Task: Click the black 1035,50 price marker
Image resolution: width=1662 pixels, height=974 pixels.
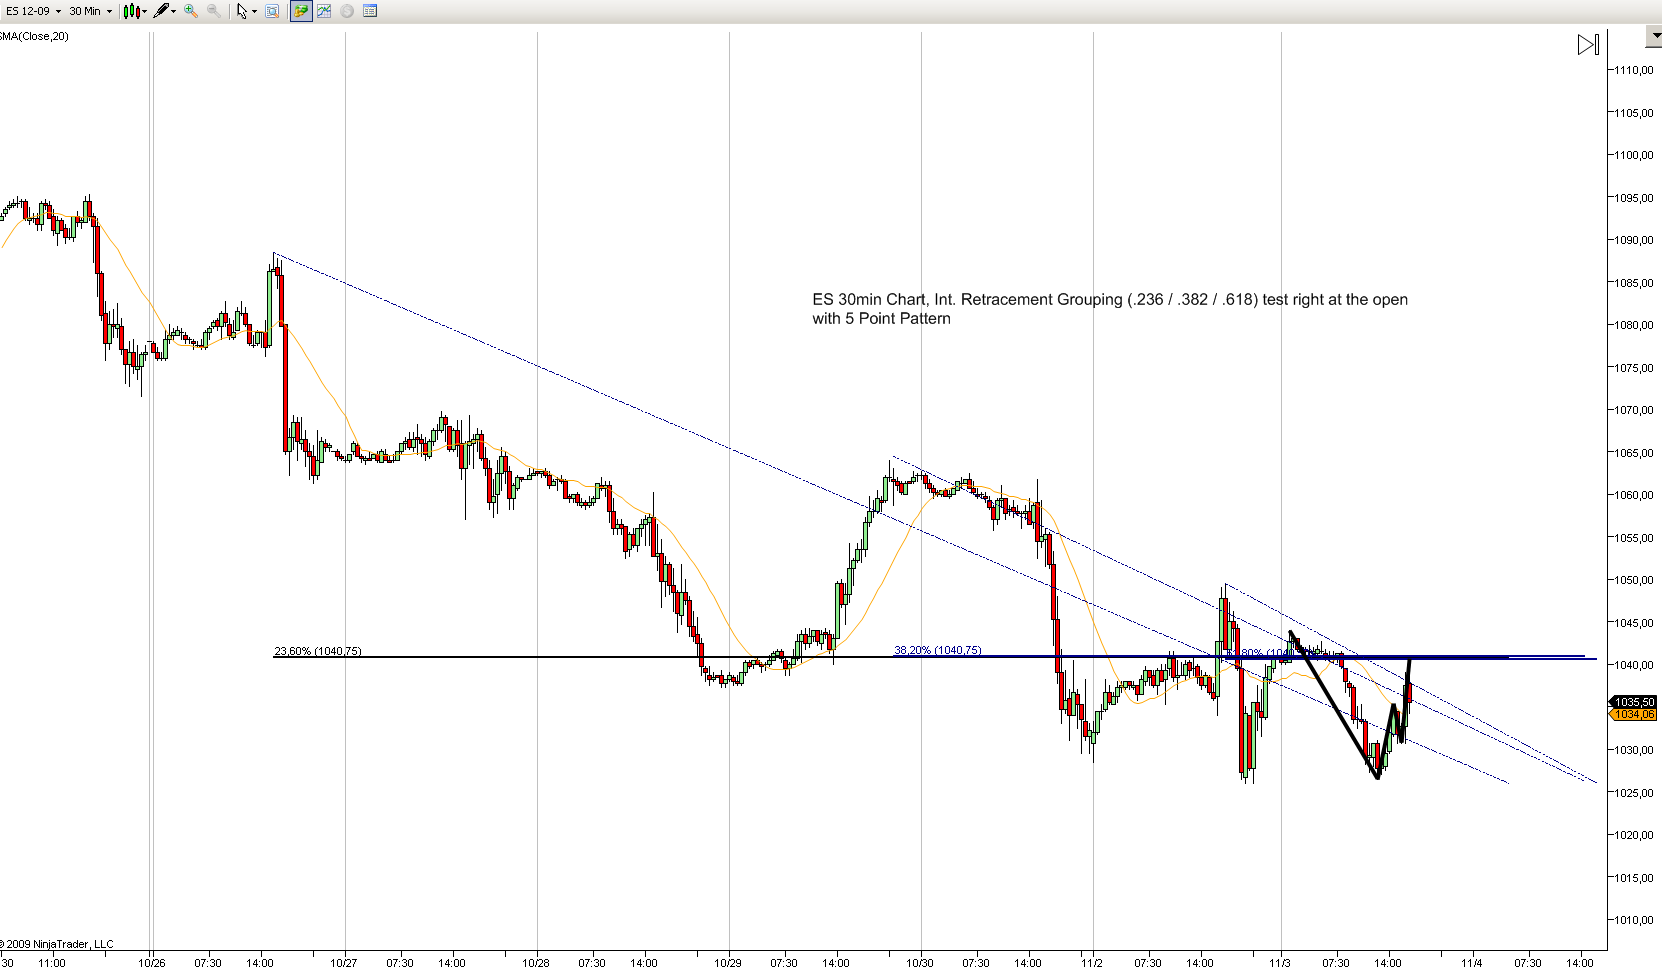Action: click(x=1634, y=702)
